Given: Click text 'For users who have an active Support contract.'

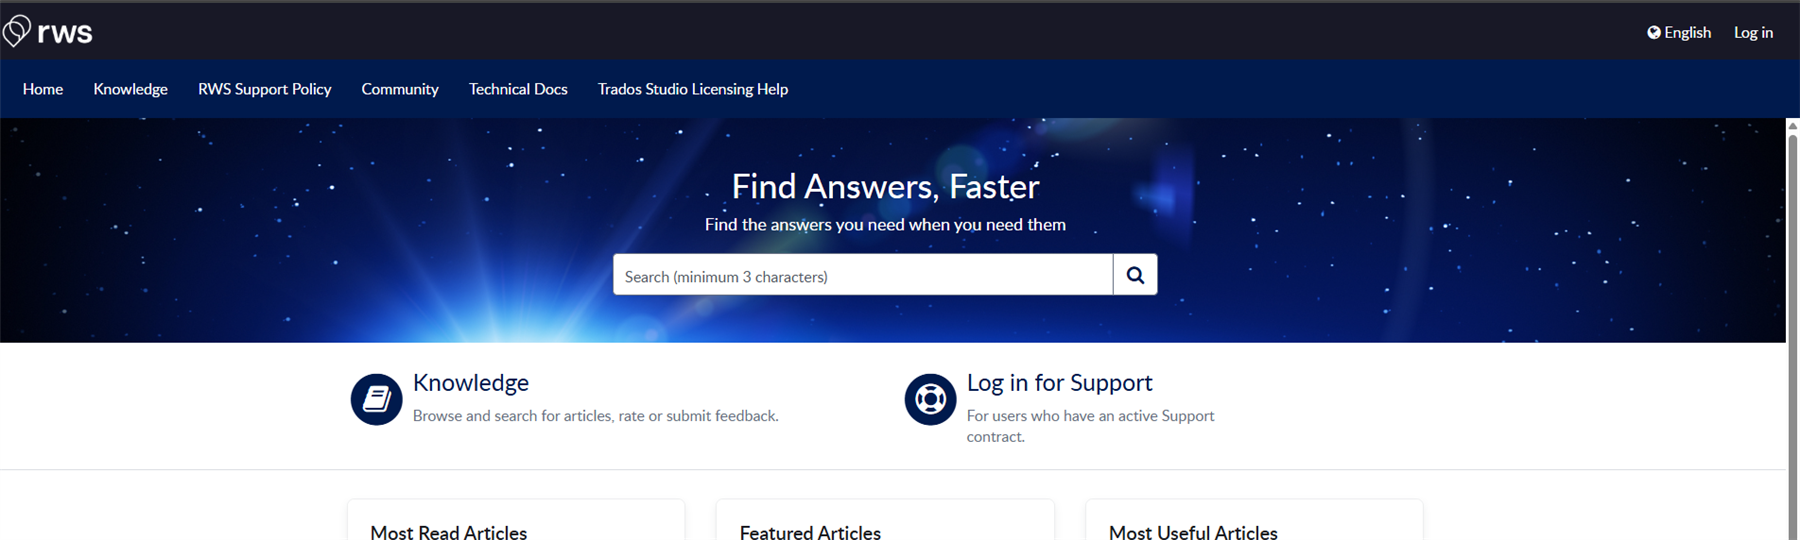Looking at the screenshot, I should click(x=1090, y=426).
